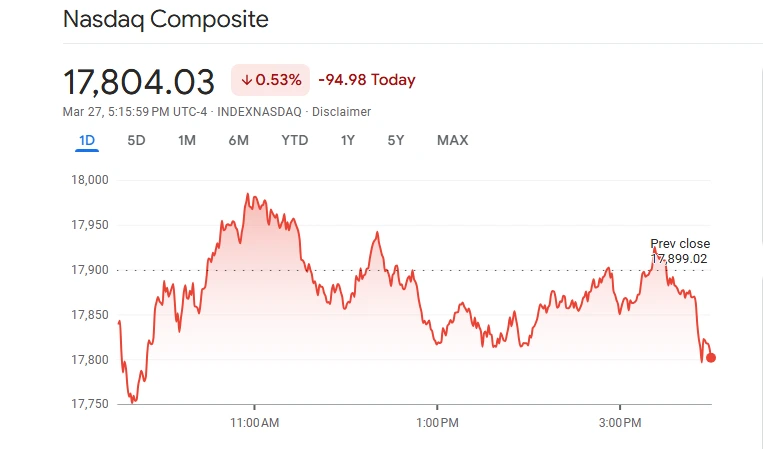Screen dimensions: 763x449
Task: Select the YTD range tab
Action: [294, 140]
